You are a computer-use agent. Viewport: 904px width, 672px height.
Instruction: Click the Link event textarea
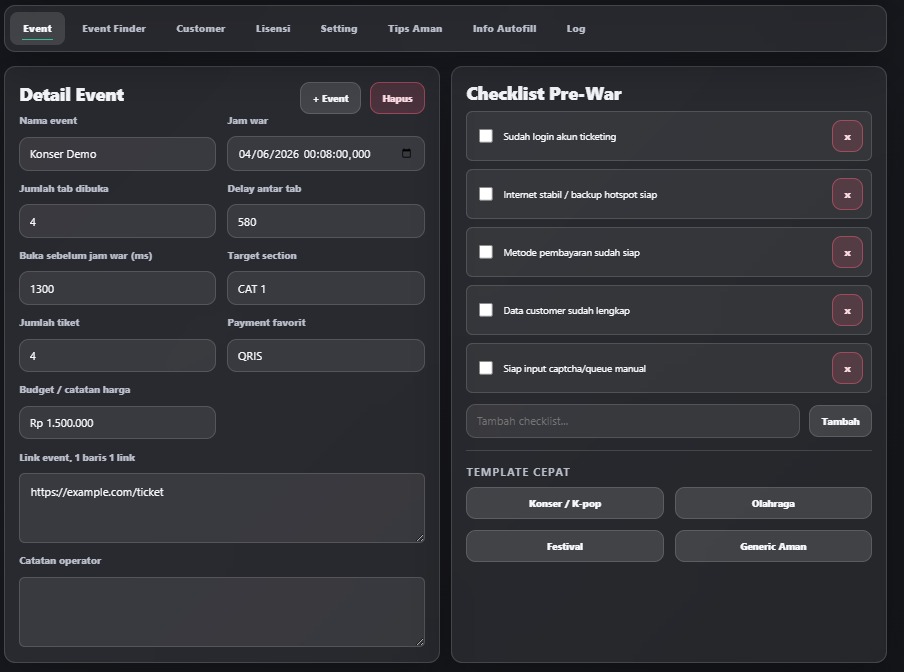(222, 508)
